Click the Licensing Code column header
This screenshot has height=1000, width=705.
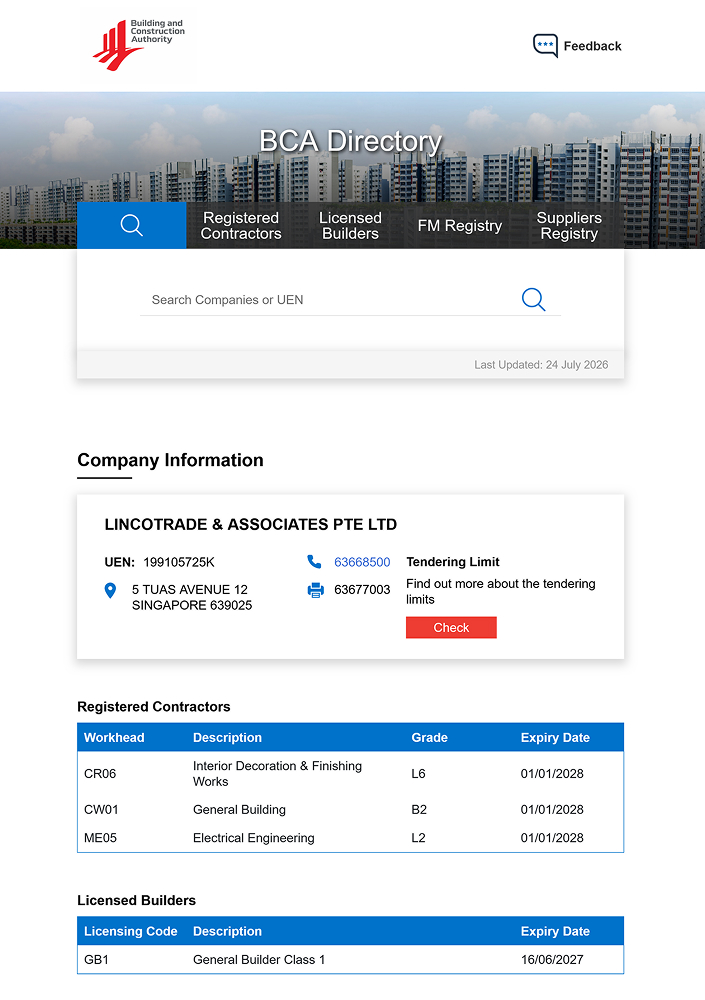131,931
